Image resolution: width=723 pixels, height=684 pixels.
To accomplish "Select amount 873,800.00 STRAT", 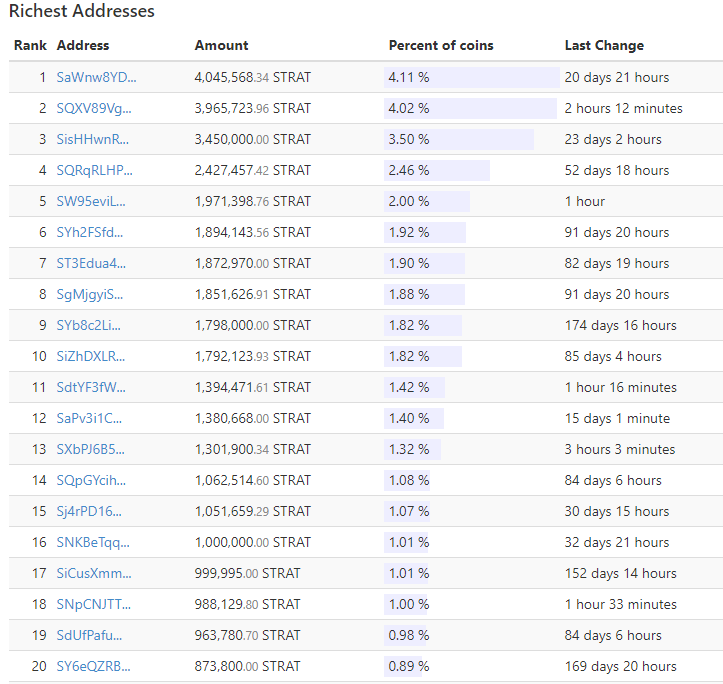I will 247,666.
